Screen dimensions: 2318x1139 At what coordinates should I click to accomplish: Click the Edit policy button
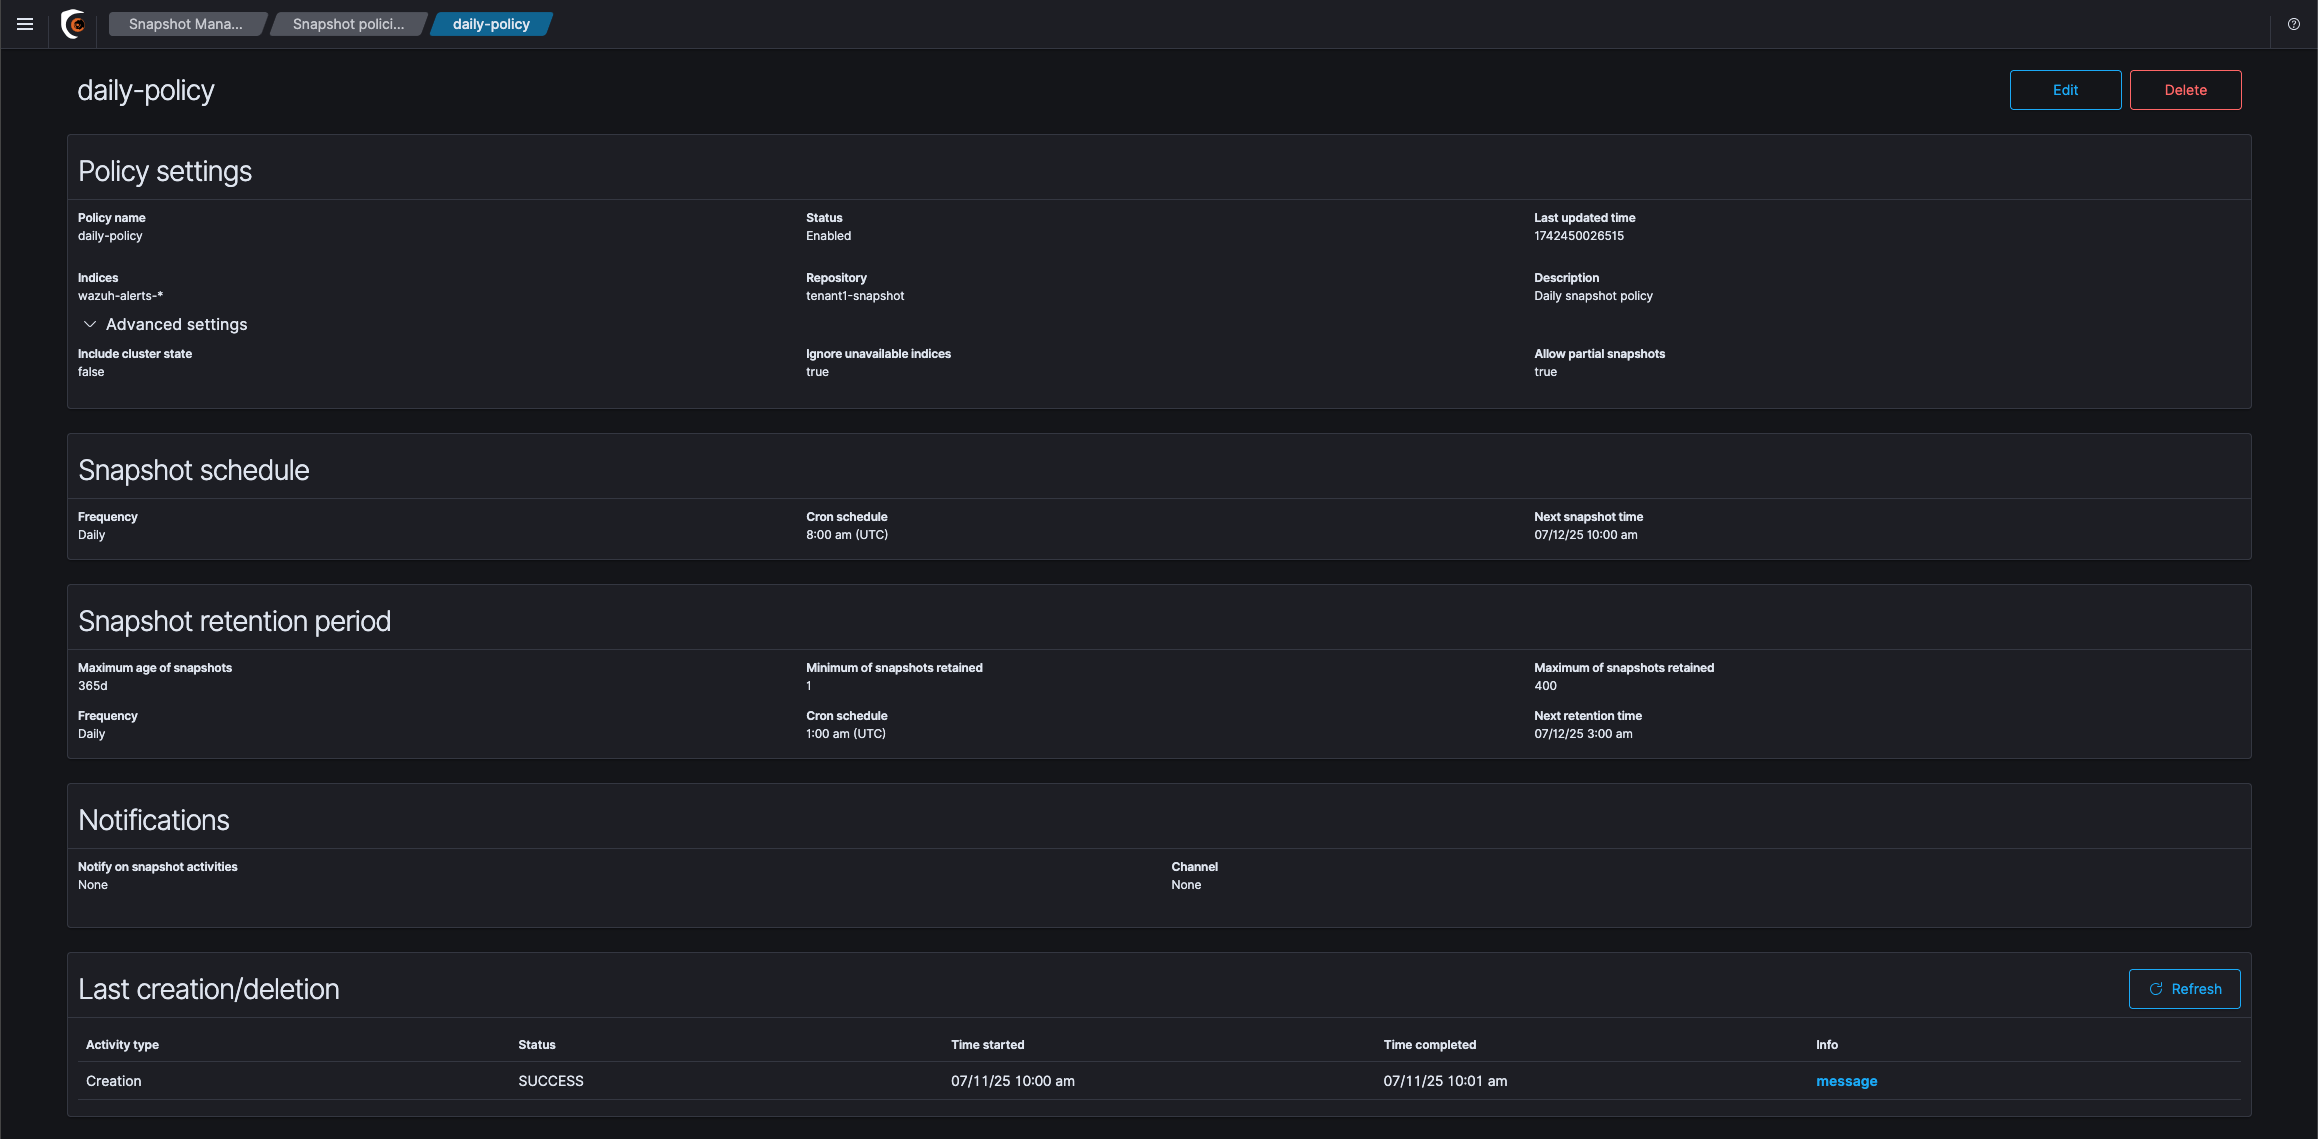pyautogui.click(x=2065, y=90)
